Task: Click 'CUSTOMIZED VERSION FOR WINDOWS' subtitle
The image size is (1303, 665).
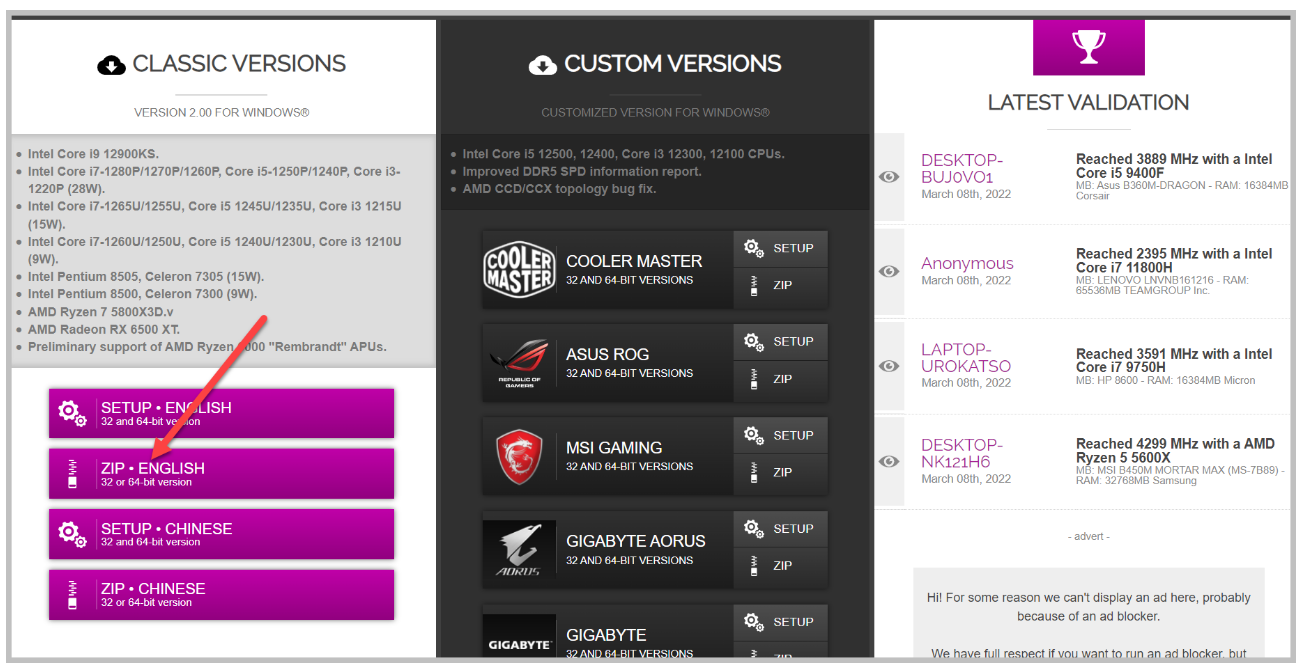Action: [655, 113]
